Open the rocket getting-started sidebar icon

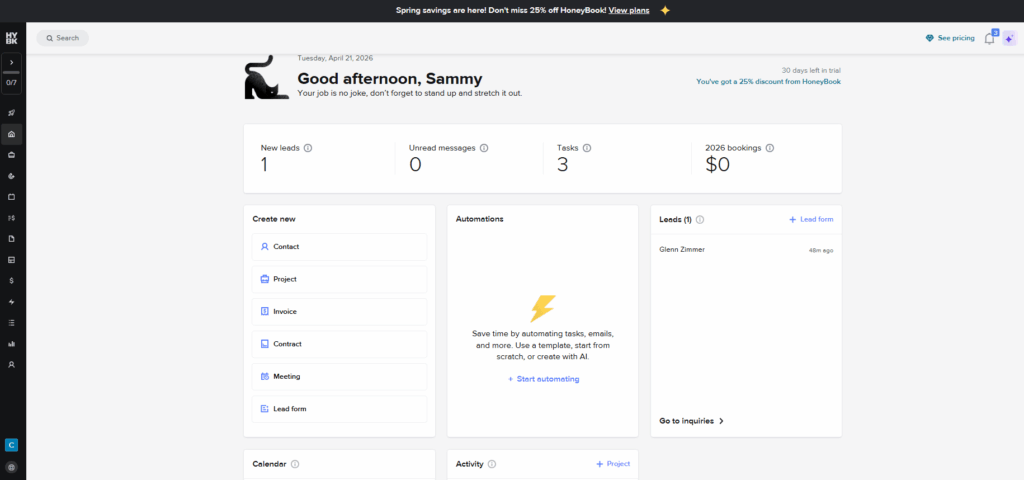click(11, 113)
